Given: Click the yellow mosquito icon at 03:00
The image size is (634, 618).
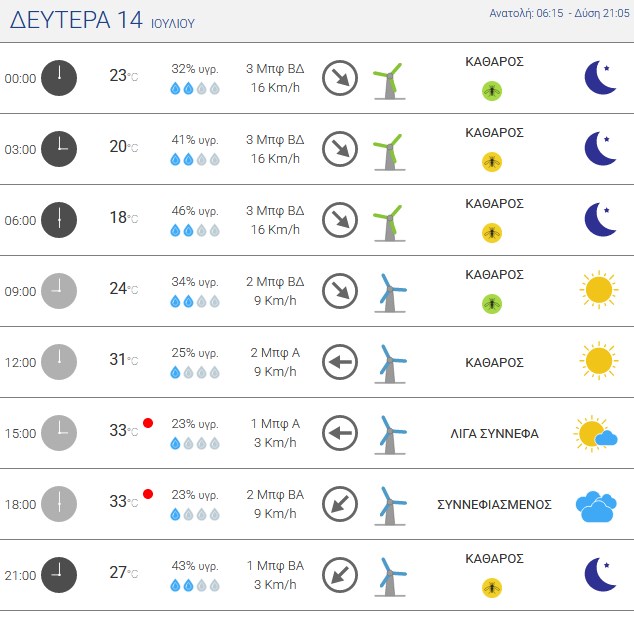Looking at the screenshot, I should (x=492, y=162).
